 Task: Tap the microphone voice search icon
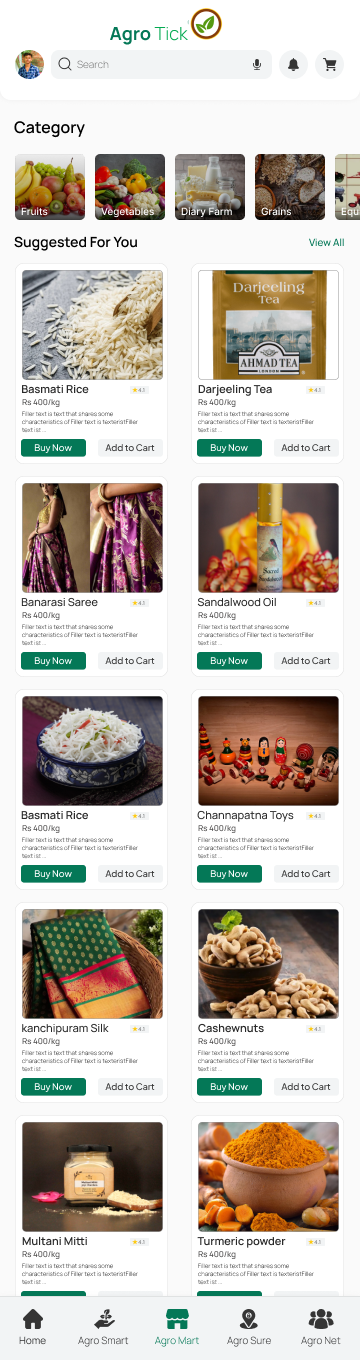(x=257, y=64)
